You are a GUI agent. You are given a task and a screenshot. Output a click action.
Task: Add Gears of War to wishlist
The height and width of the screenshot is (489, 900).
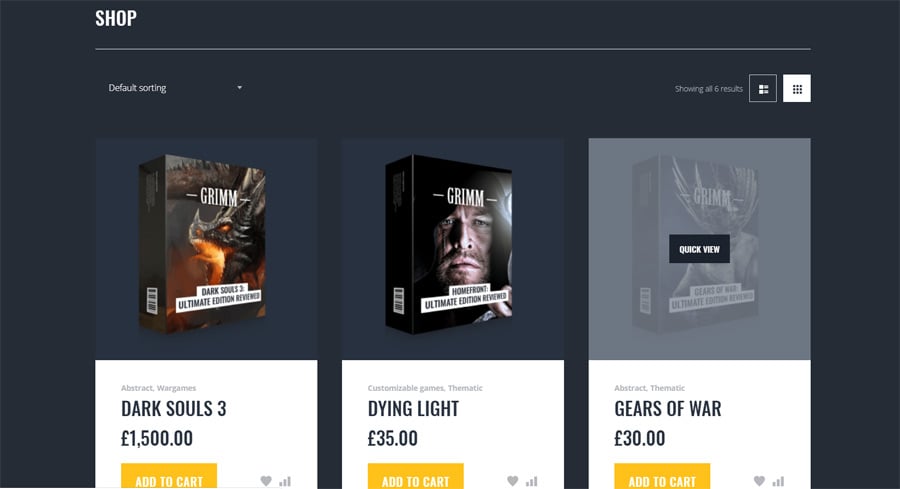[x=759, y=481]
